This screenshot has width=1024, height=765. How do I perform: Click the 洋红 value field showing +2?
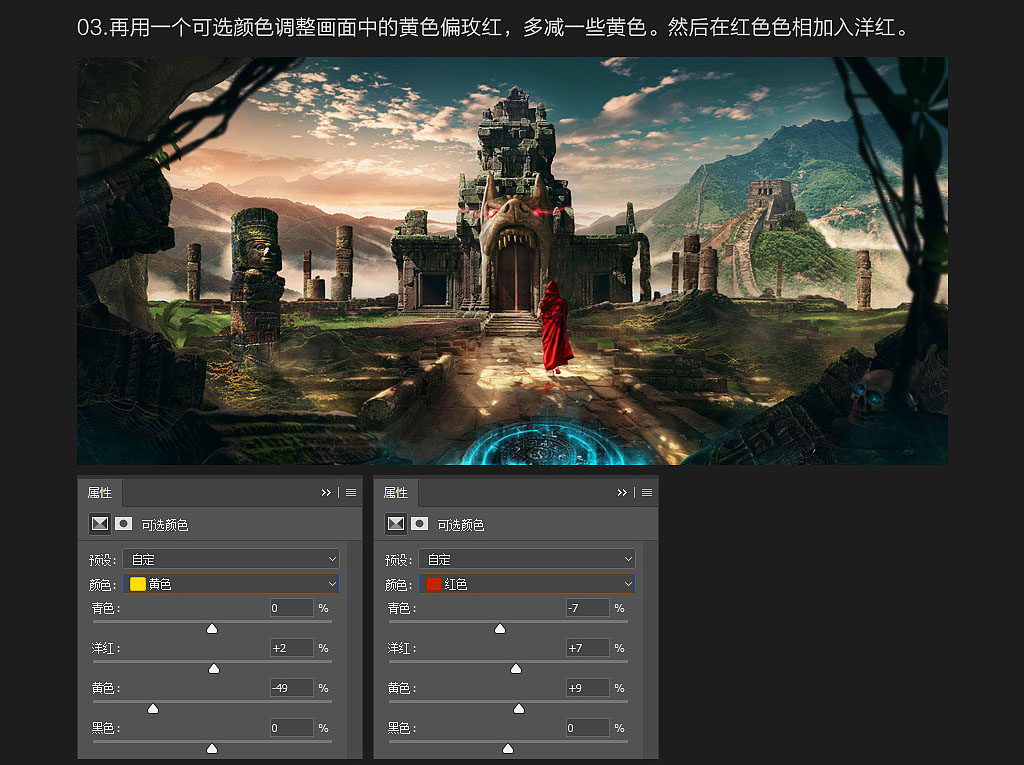pos(291,648)
